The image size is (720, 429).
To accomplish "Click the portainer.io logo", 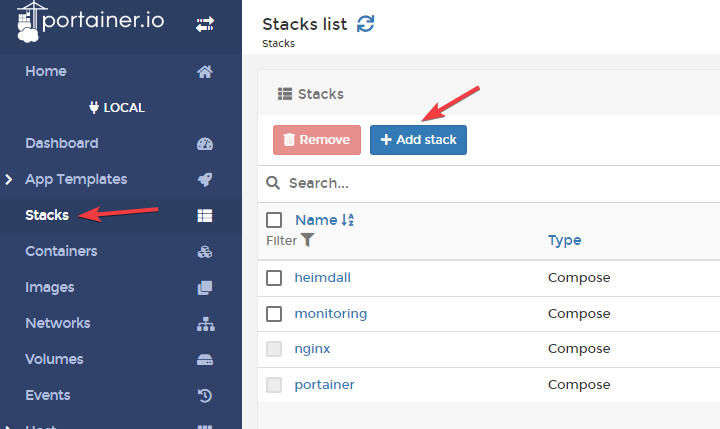I will click(x=90, y=22).
